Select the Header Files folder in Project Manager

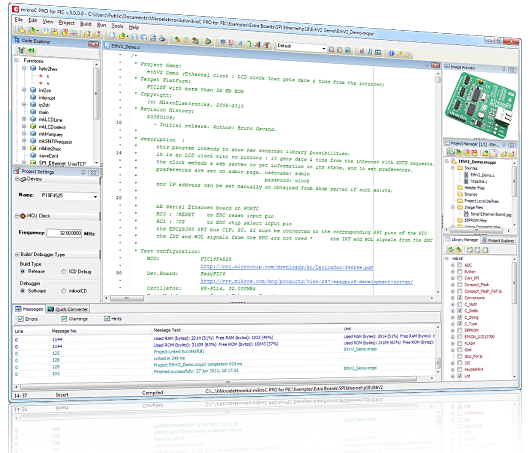(x=474, y=188)
